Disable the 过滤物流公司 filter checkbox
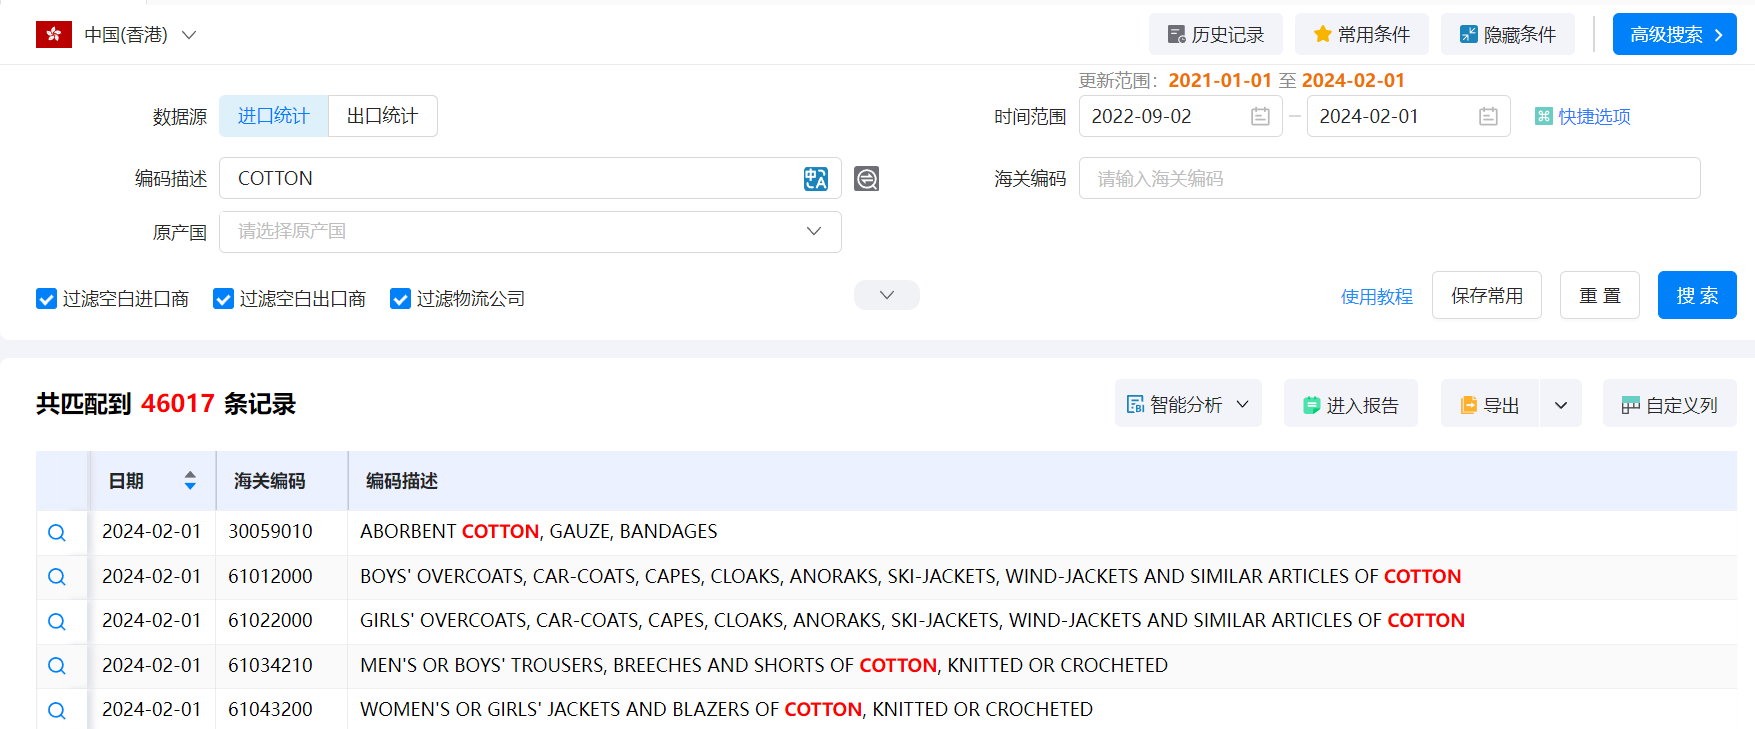Viewport: 1755px width, 729px height. (400, 299)
